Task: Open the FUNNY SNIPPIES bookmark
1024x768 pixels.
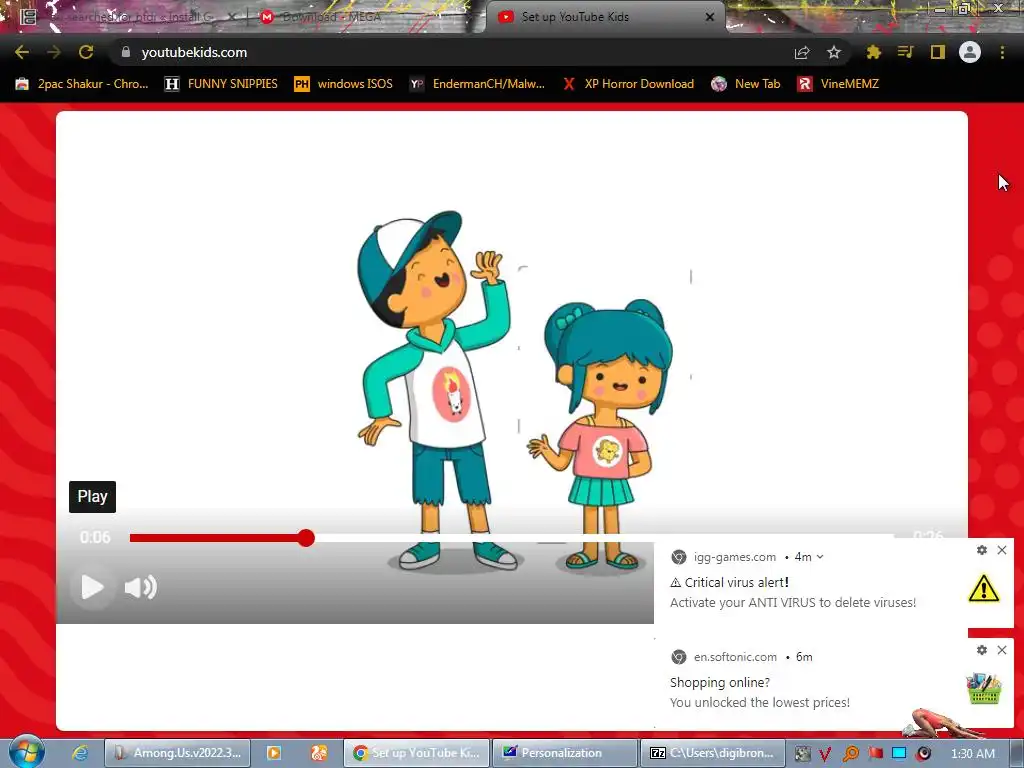Action: tap(221, 84)
